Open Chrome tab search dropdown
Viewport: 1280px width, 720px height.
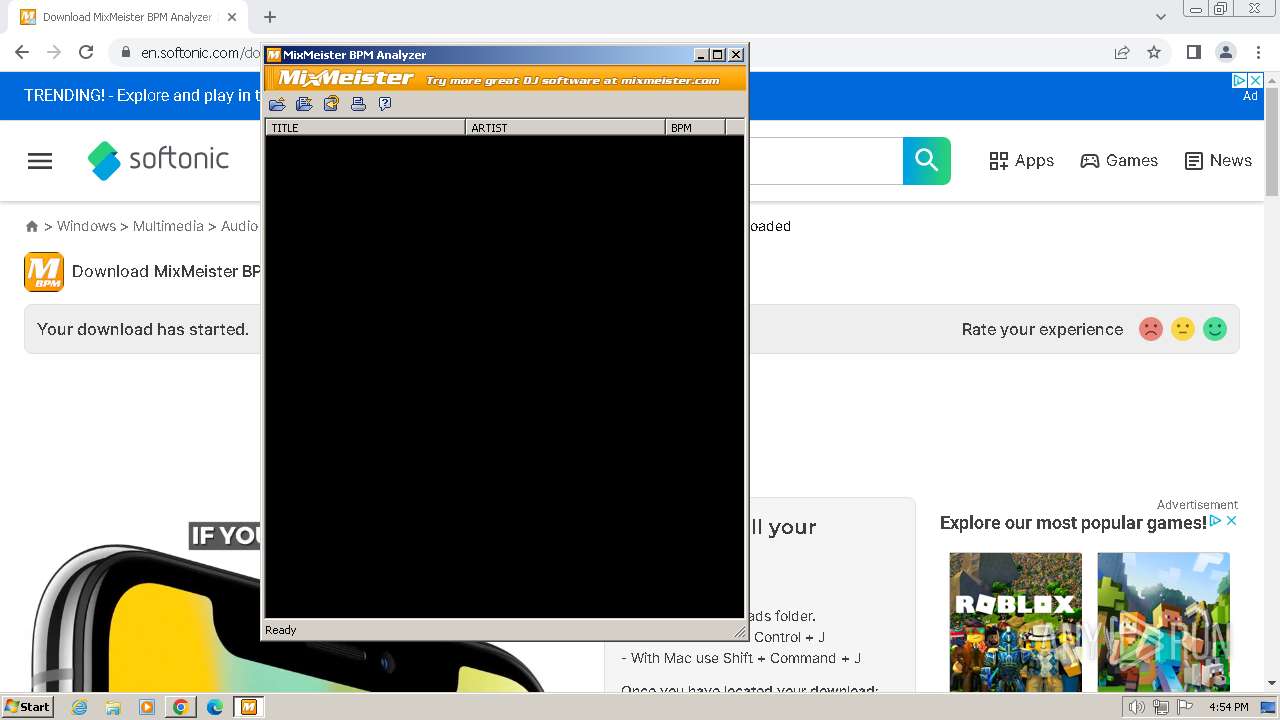[x=1160, y=17]
